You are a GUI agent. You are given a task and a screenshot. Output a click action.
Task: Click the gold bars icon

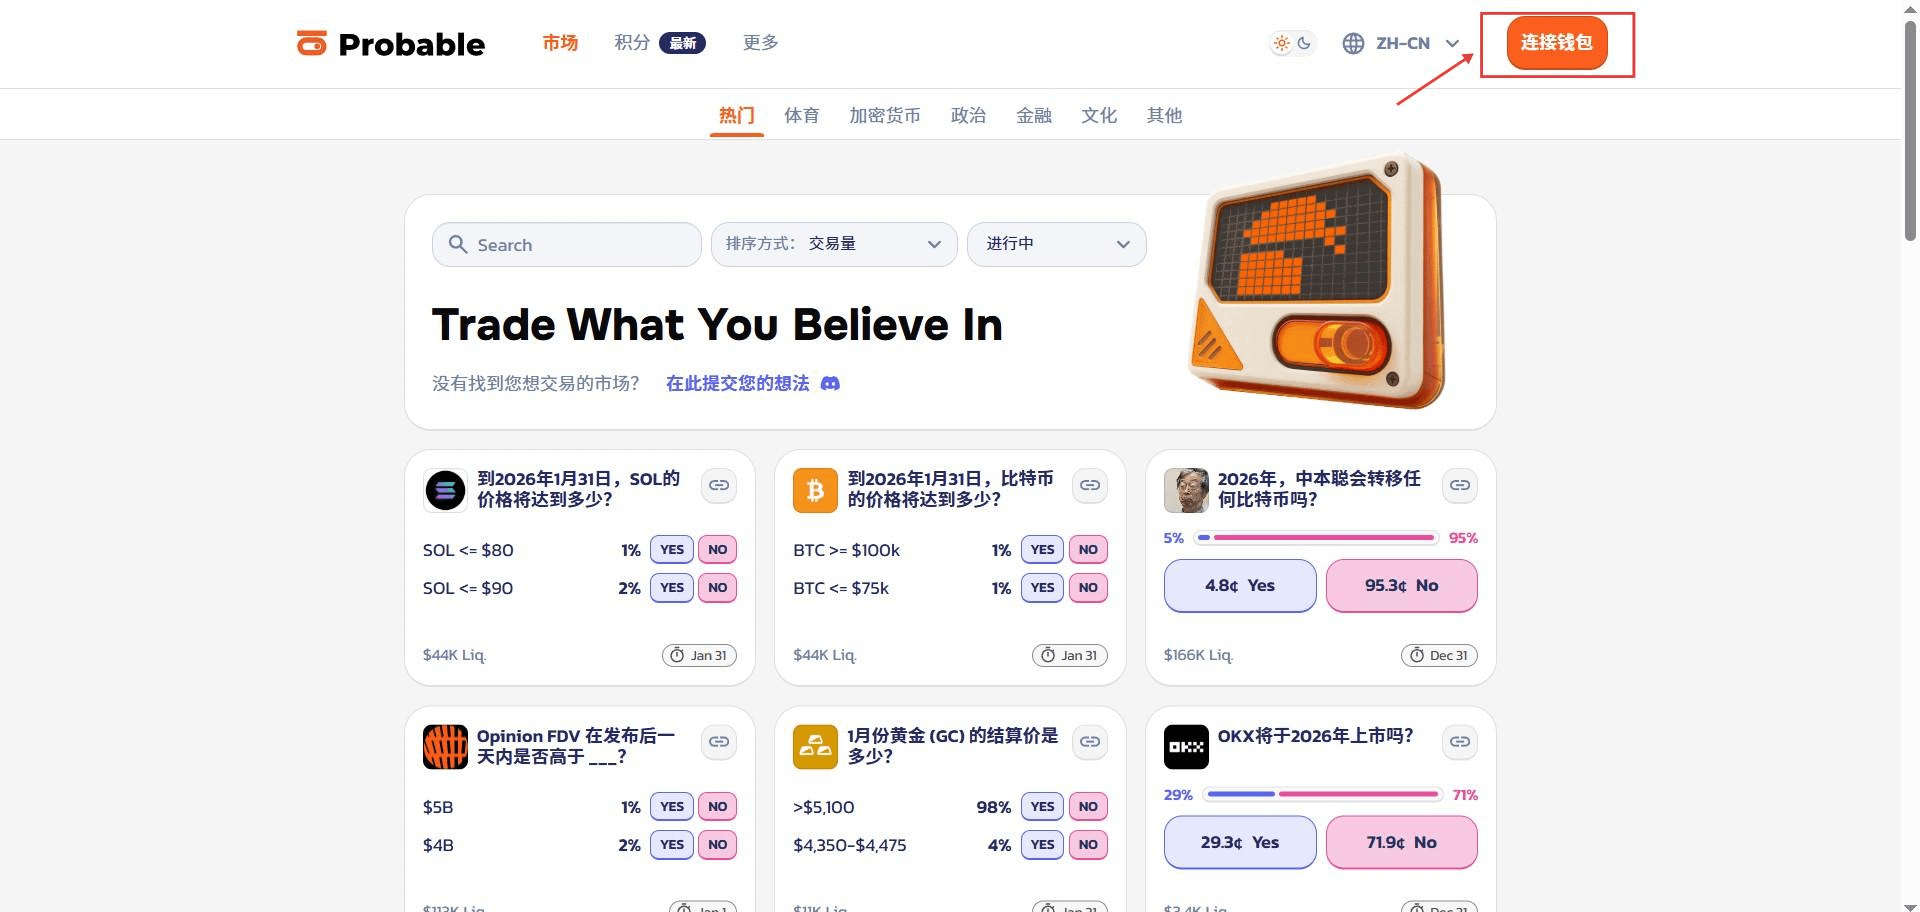click(815, 747)
